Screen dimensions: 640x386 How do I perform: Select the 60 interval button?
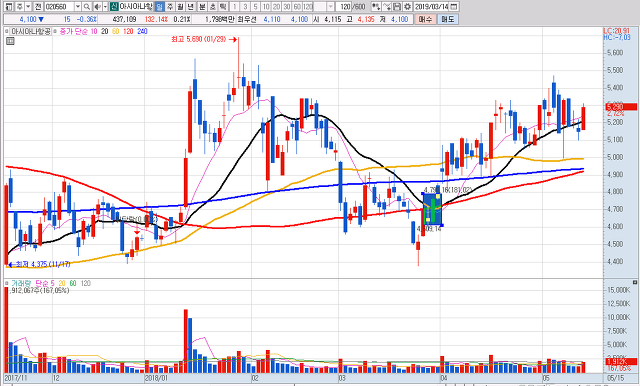[297, 7]
